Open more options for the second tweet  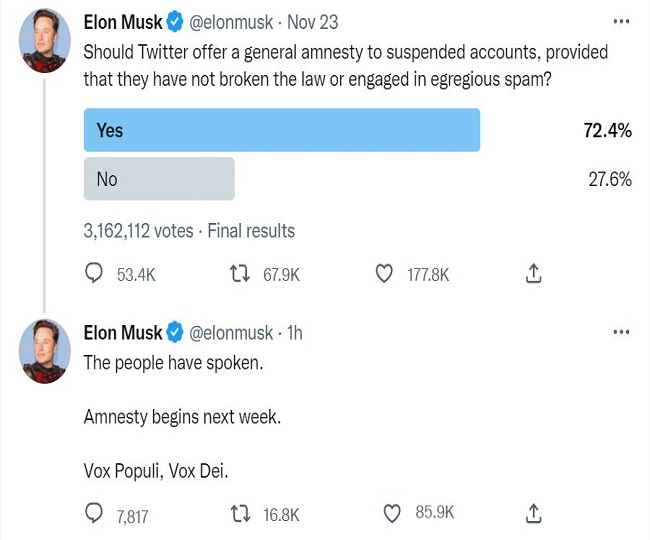tap(620, 332)
